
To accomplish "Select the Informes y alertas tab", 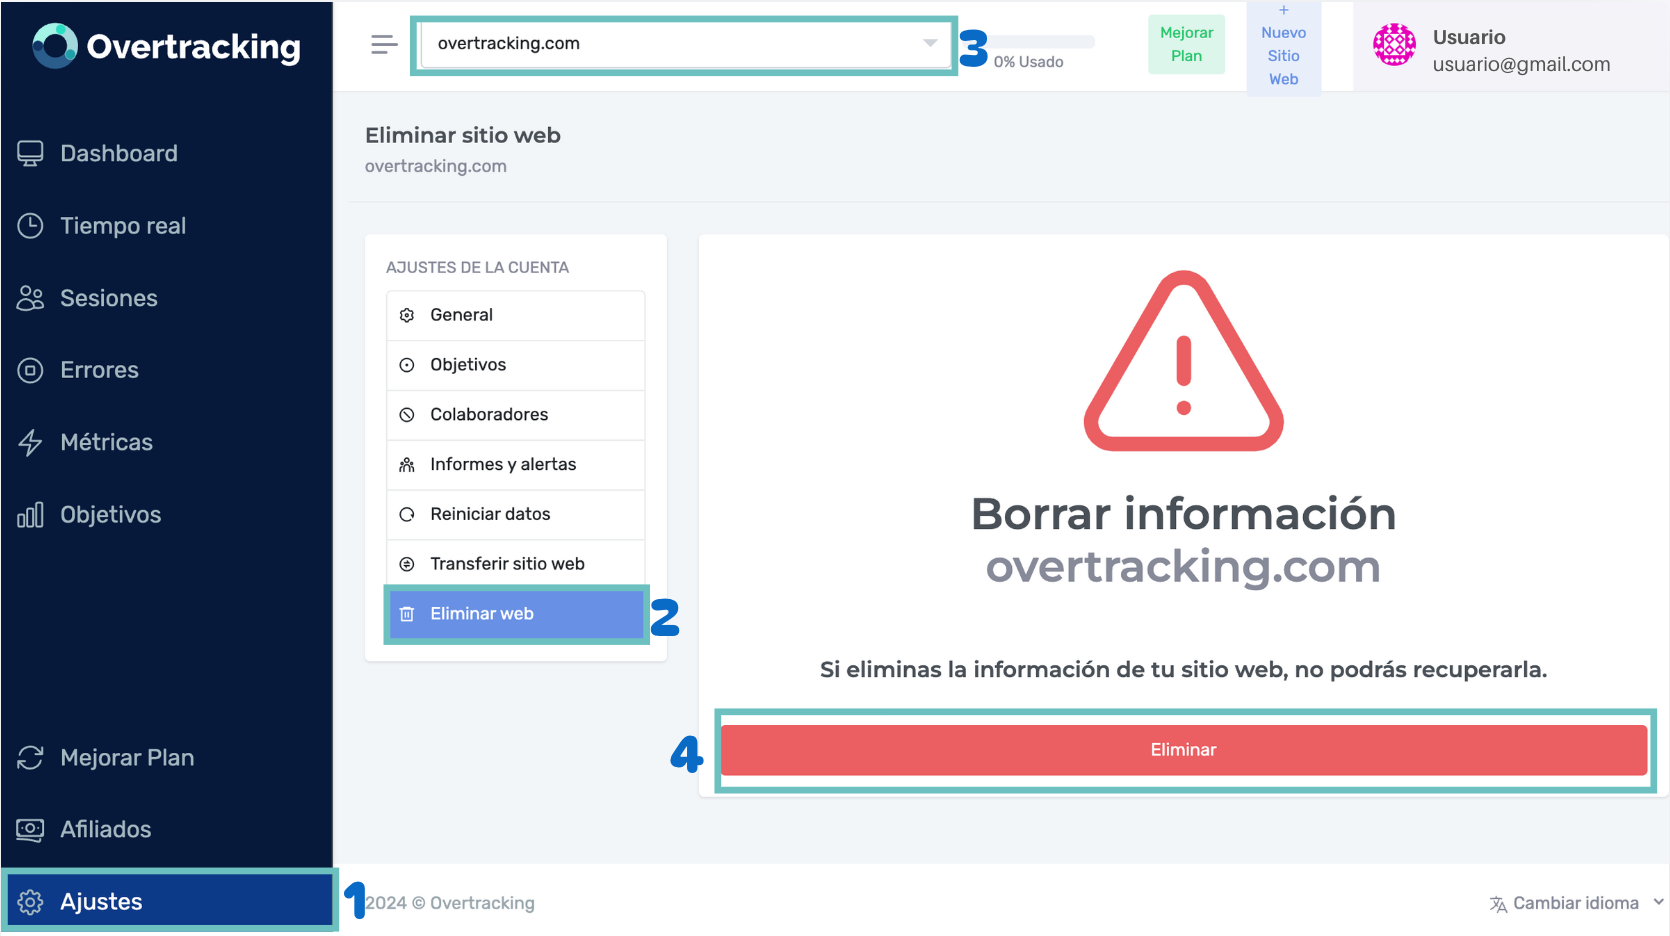I will [x=516, y=465].
